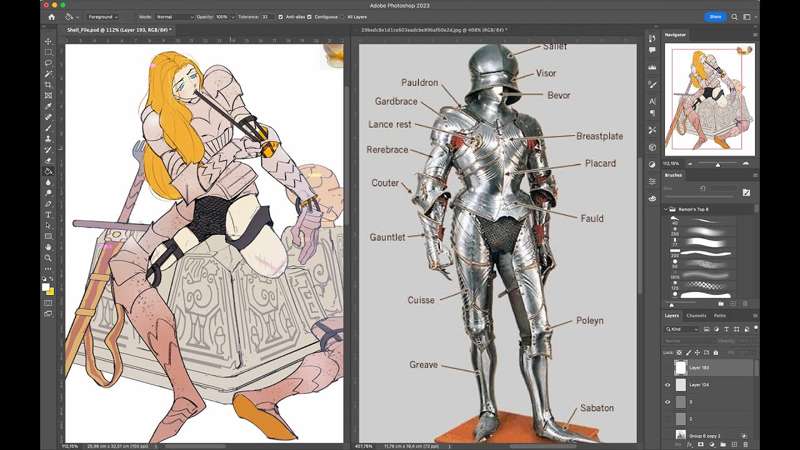Select the Layer 193 thumbnail
This screenshot has width=800, height=450.
pyautogui.click(x=681, y=367)
